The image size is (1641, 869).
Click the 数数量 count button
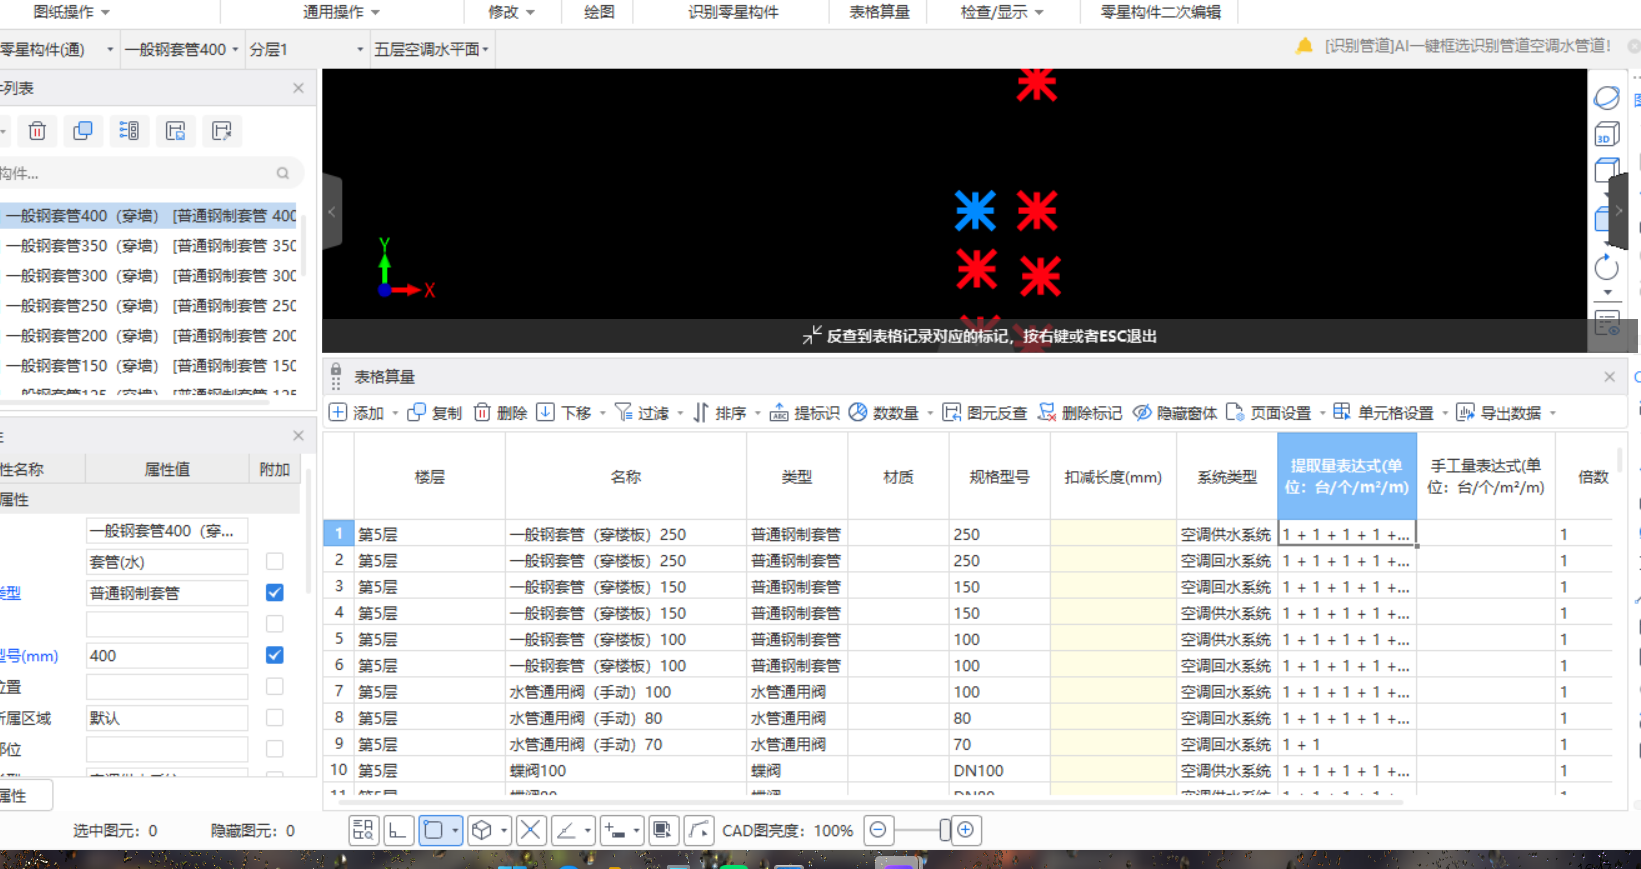click(884, 412)
